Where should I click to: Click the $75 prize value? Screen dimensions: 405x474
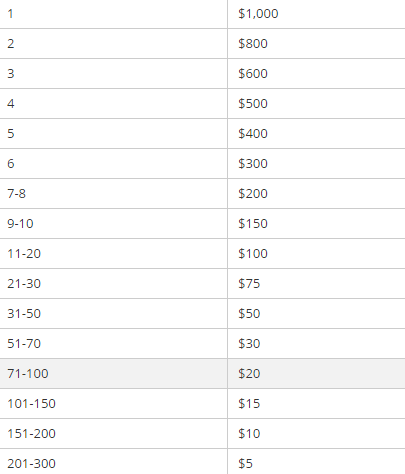(249, 284)
